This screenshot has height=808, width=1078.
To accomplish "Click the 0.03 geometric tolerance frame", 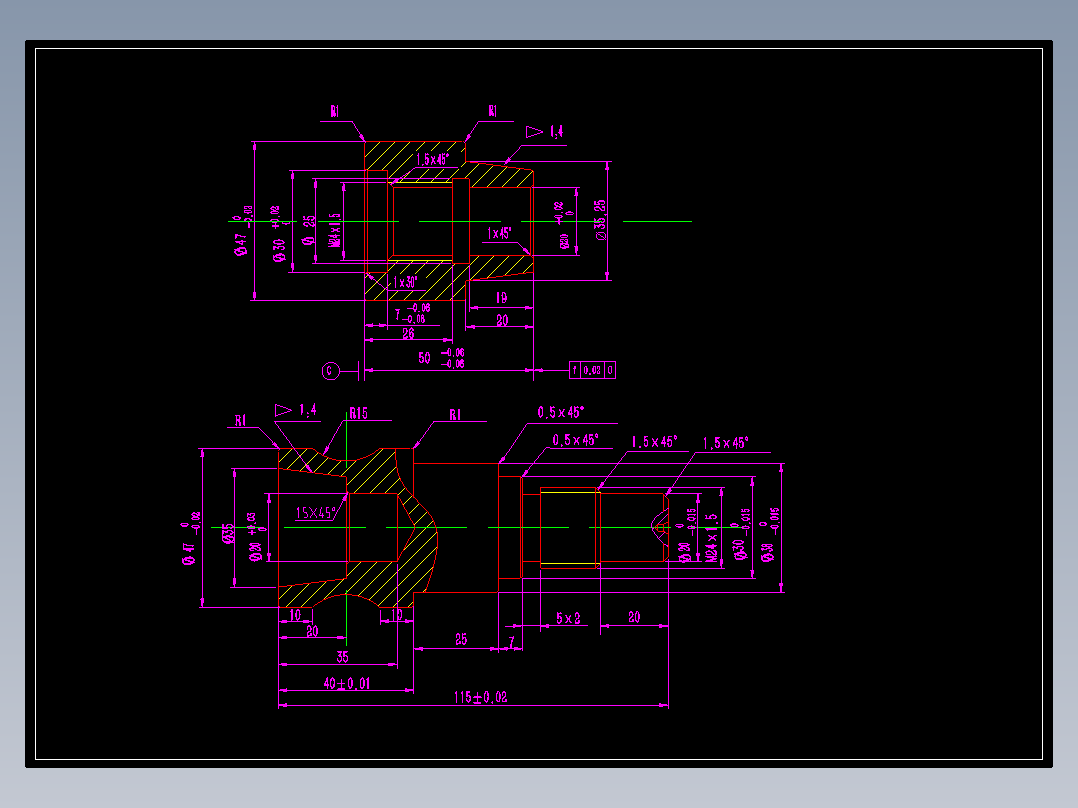I will (593, 370).
